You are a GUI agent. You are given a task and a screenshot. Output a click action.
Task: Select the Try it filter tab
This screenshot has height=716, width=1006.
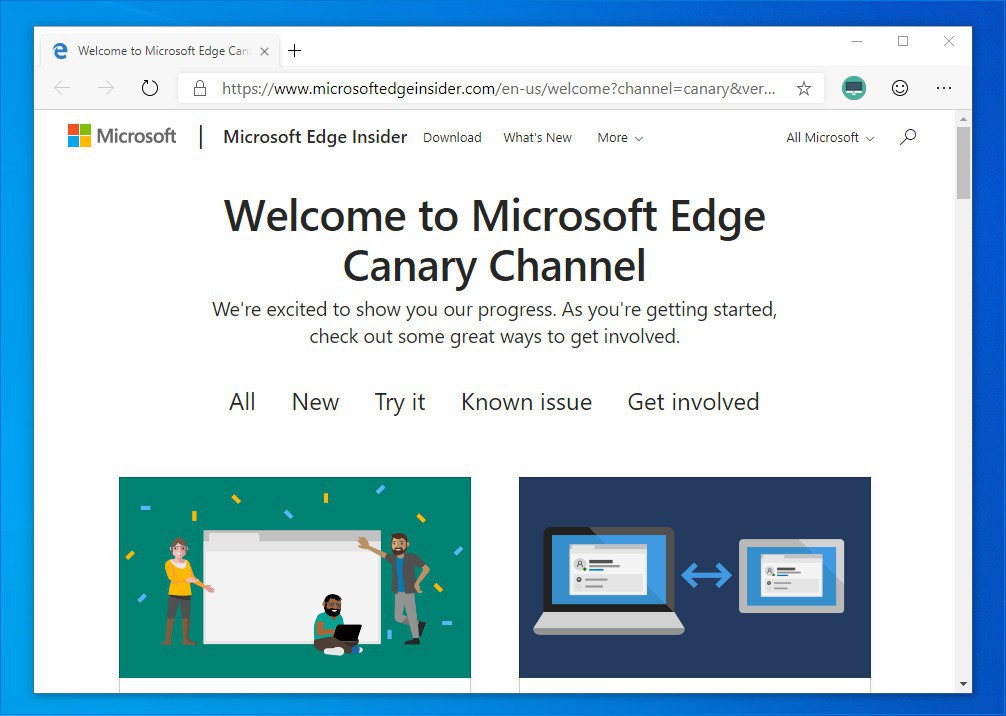(400, 403)
